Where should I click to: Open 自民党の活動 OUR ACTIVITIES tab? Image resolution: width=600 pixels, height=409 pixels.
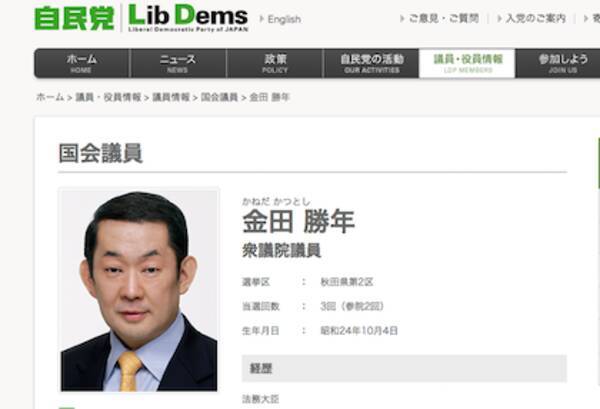pos(372,64)
